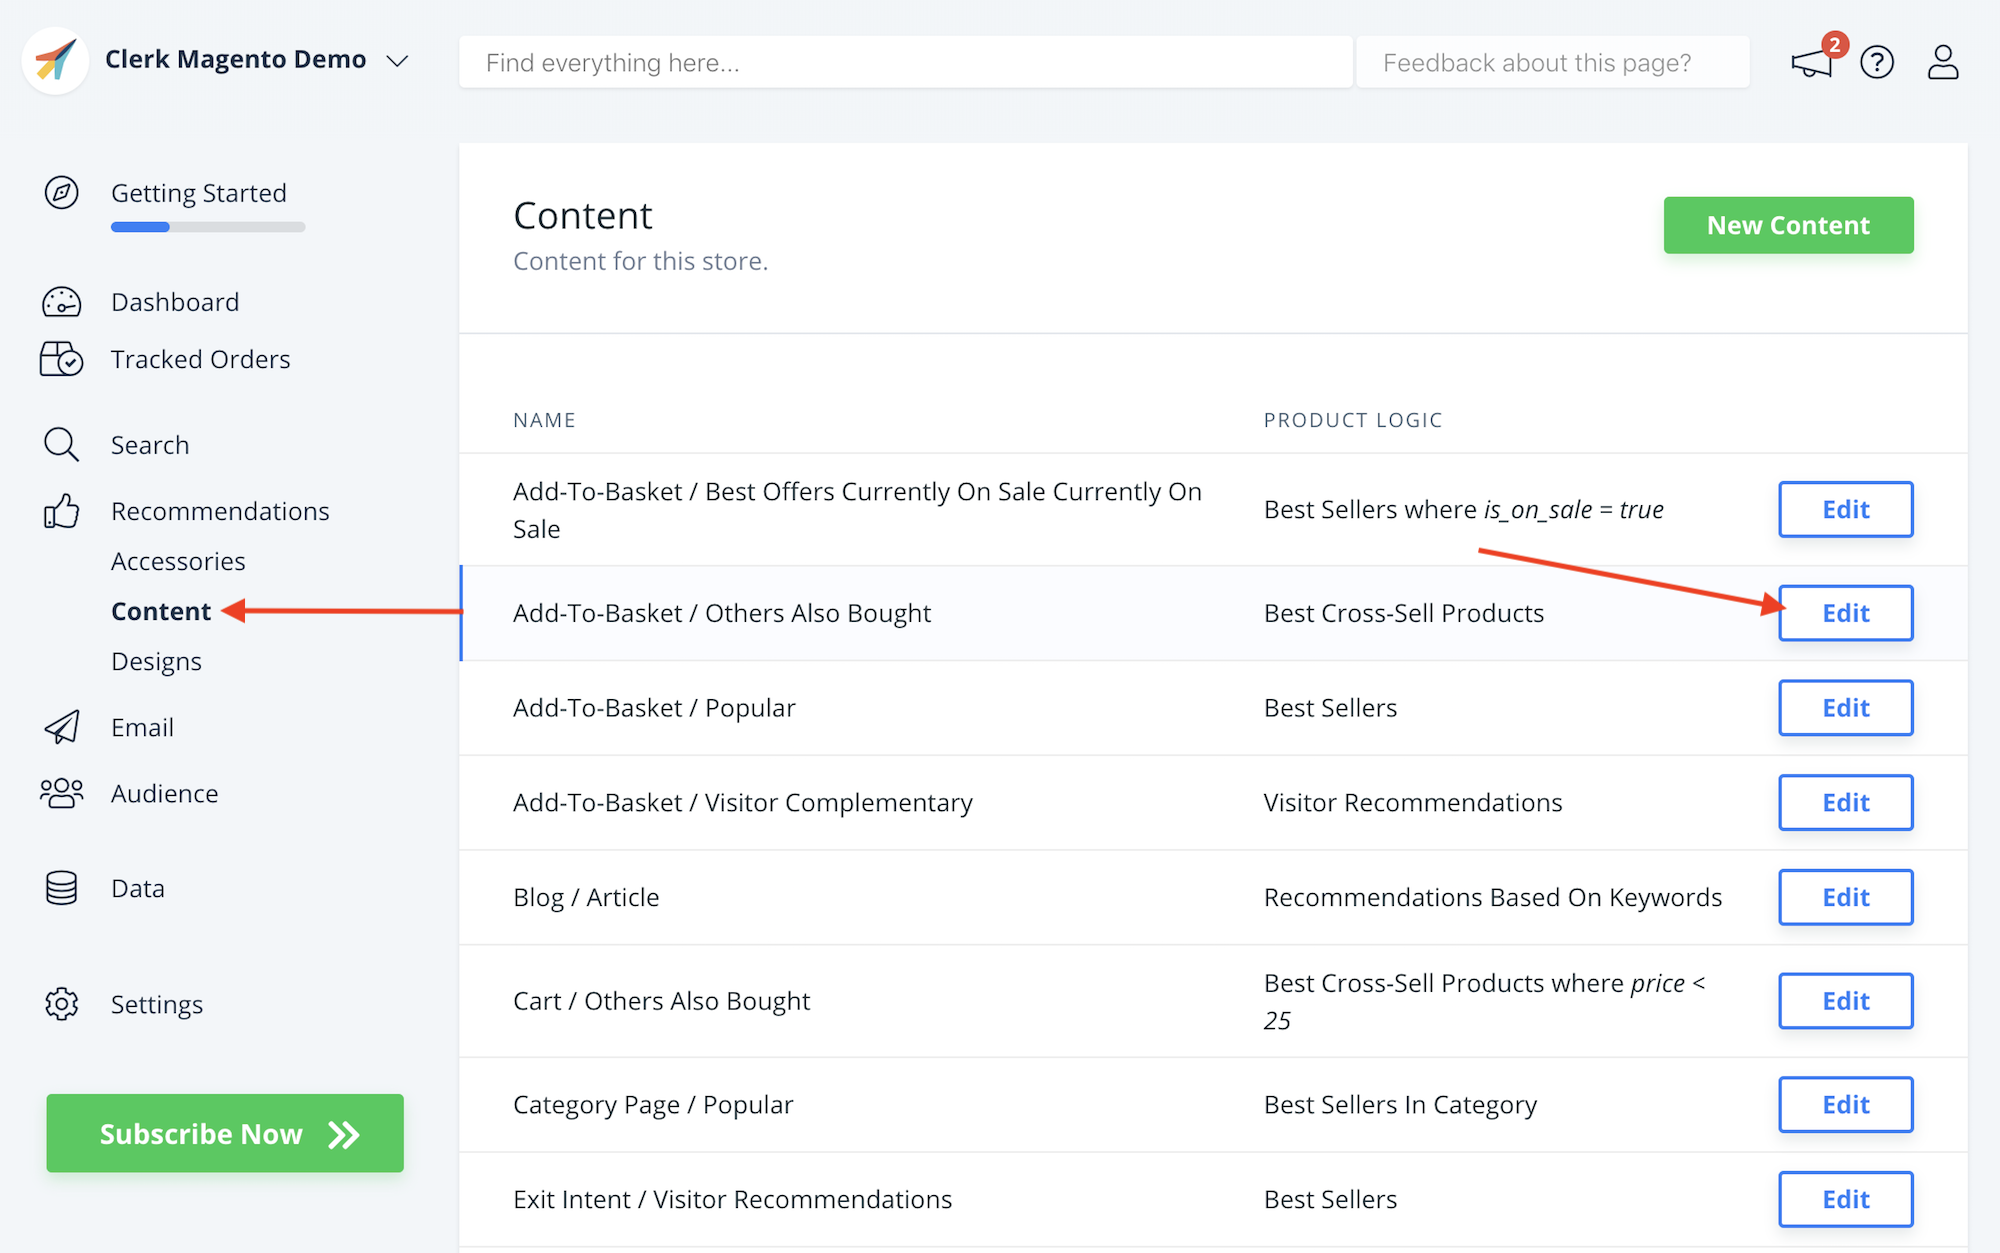Click the Search magnifier sidebar icon
The height and width of the screenshot is (1253, 2000).
tap(61, 445)
